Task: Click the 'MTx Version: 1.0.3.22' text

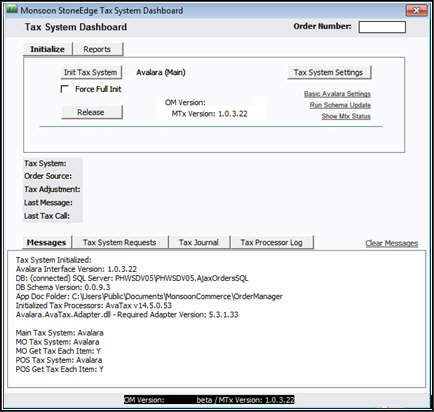Action: click(x=210, y=114)
